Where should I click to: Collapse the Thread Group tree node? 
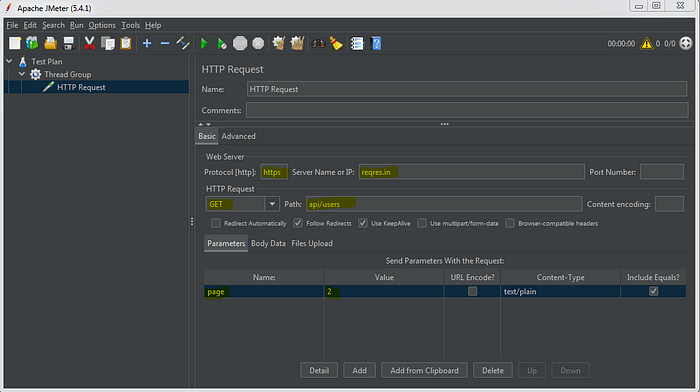tap(22, 74)
